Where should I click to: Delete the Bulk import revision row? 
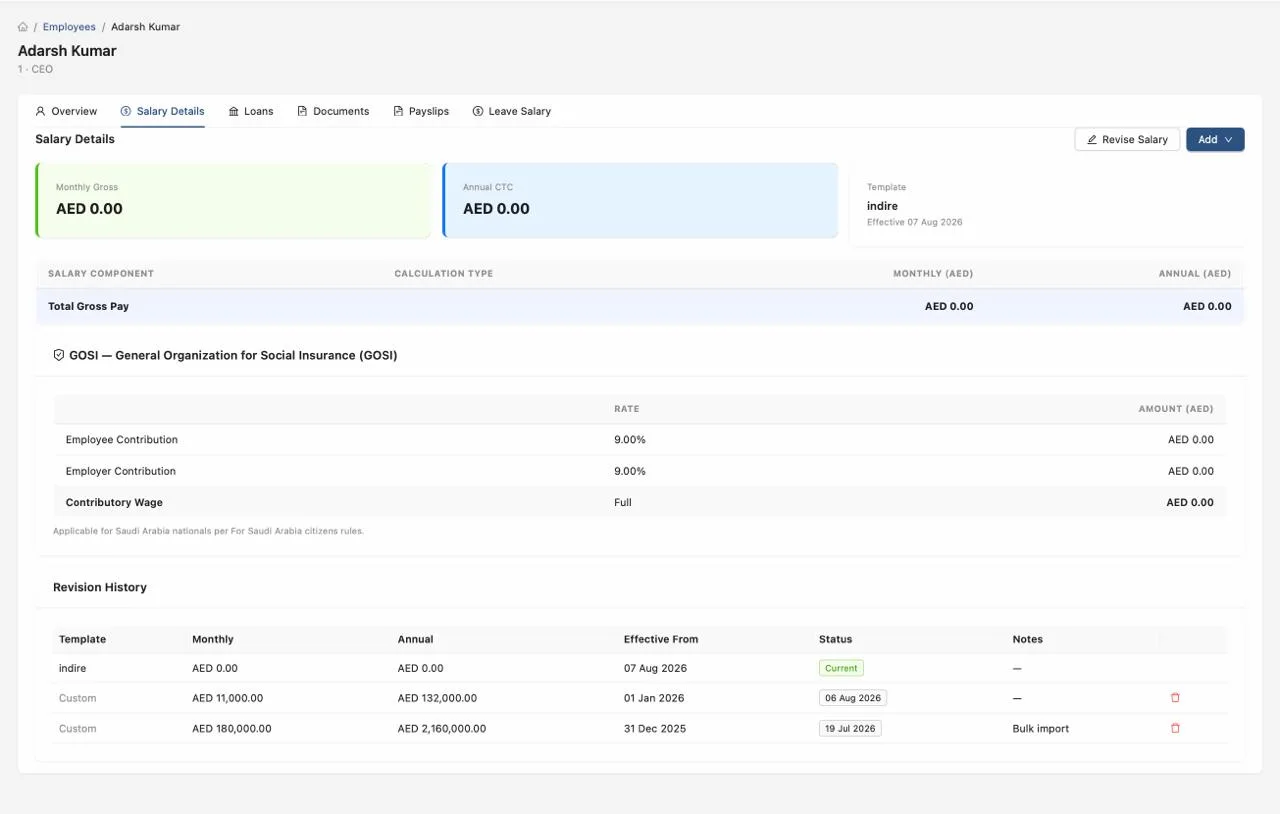point(1175,729)
